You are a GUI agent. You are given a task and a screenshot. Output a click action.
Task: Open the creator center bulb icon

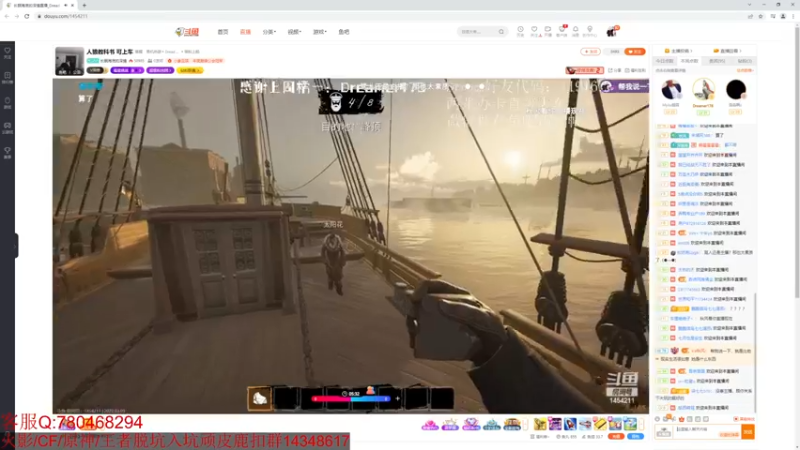(590, 31)
